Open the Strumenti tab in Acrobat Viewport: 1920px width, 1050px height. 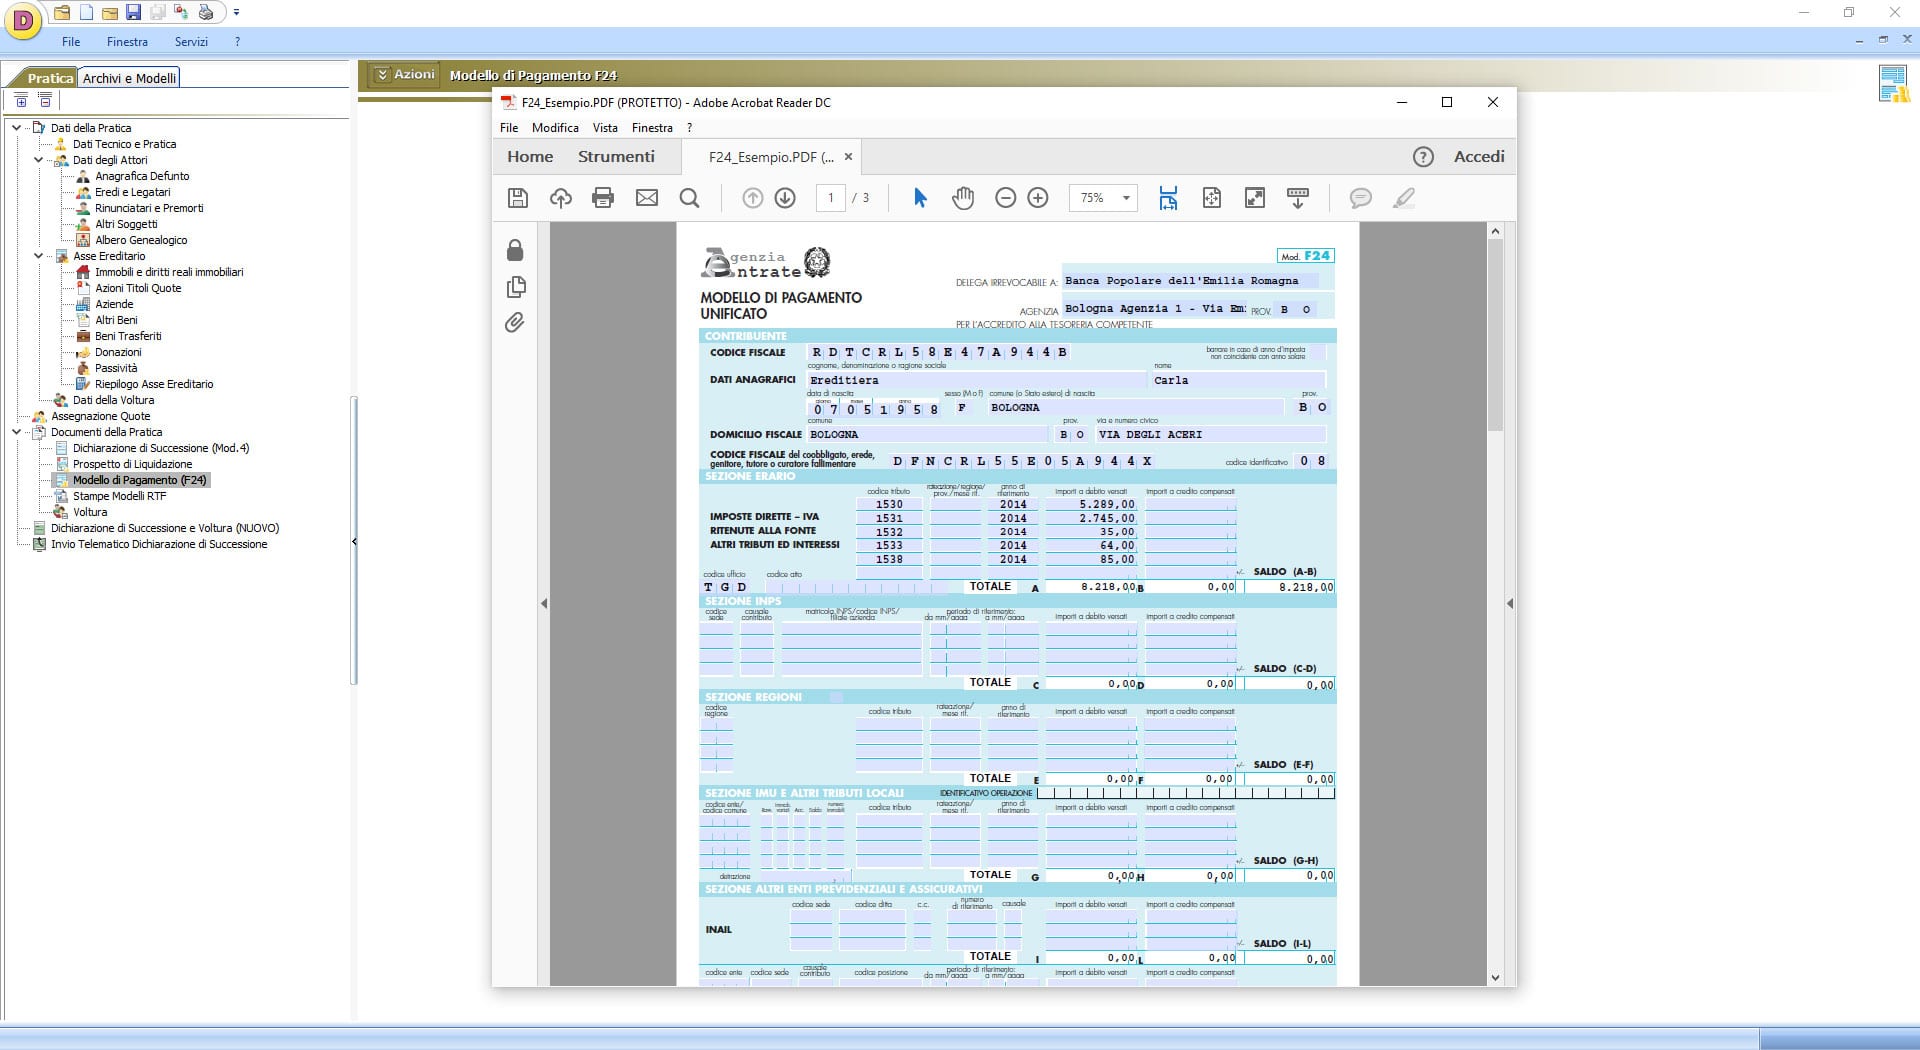tap(616, 157)
